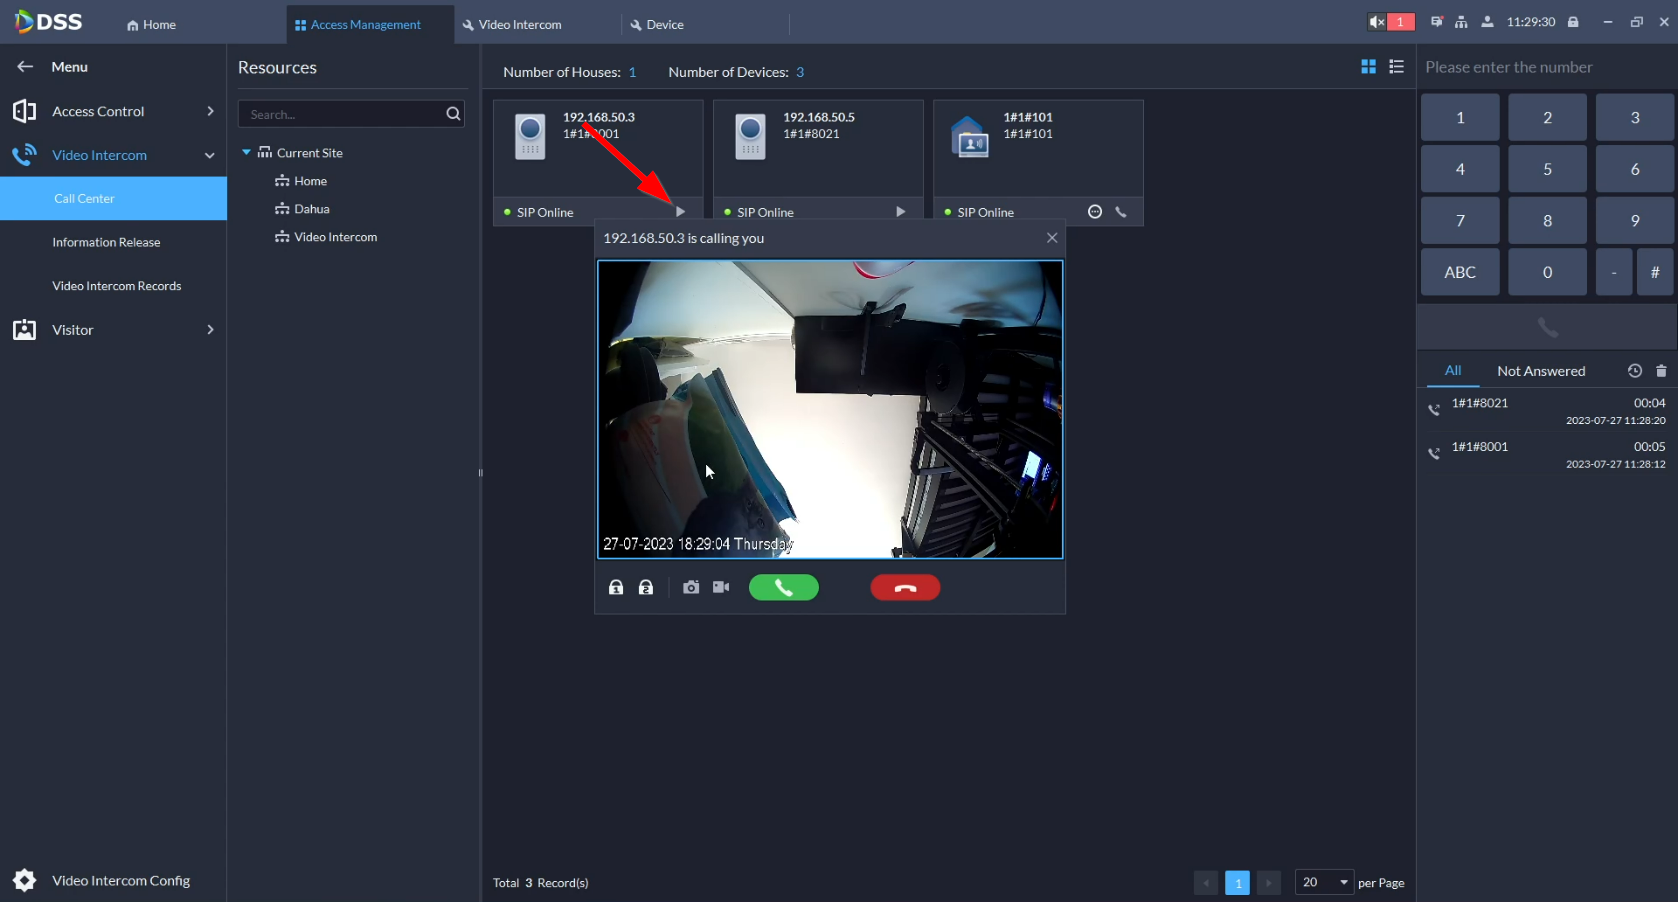Answer the incoming call with green button

click(783, 588)
